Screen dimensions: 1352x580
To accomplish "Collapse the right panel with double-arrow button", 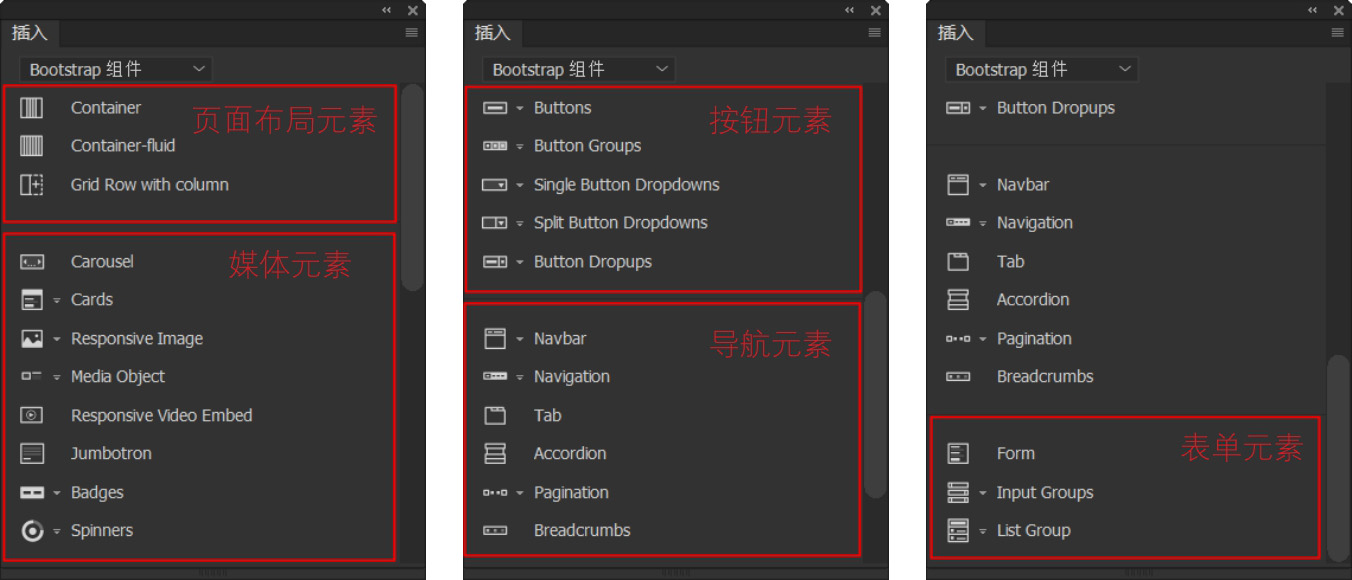I will [x=1314, y=10].
